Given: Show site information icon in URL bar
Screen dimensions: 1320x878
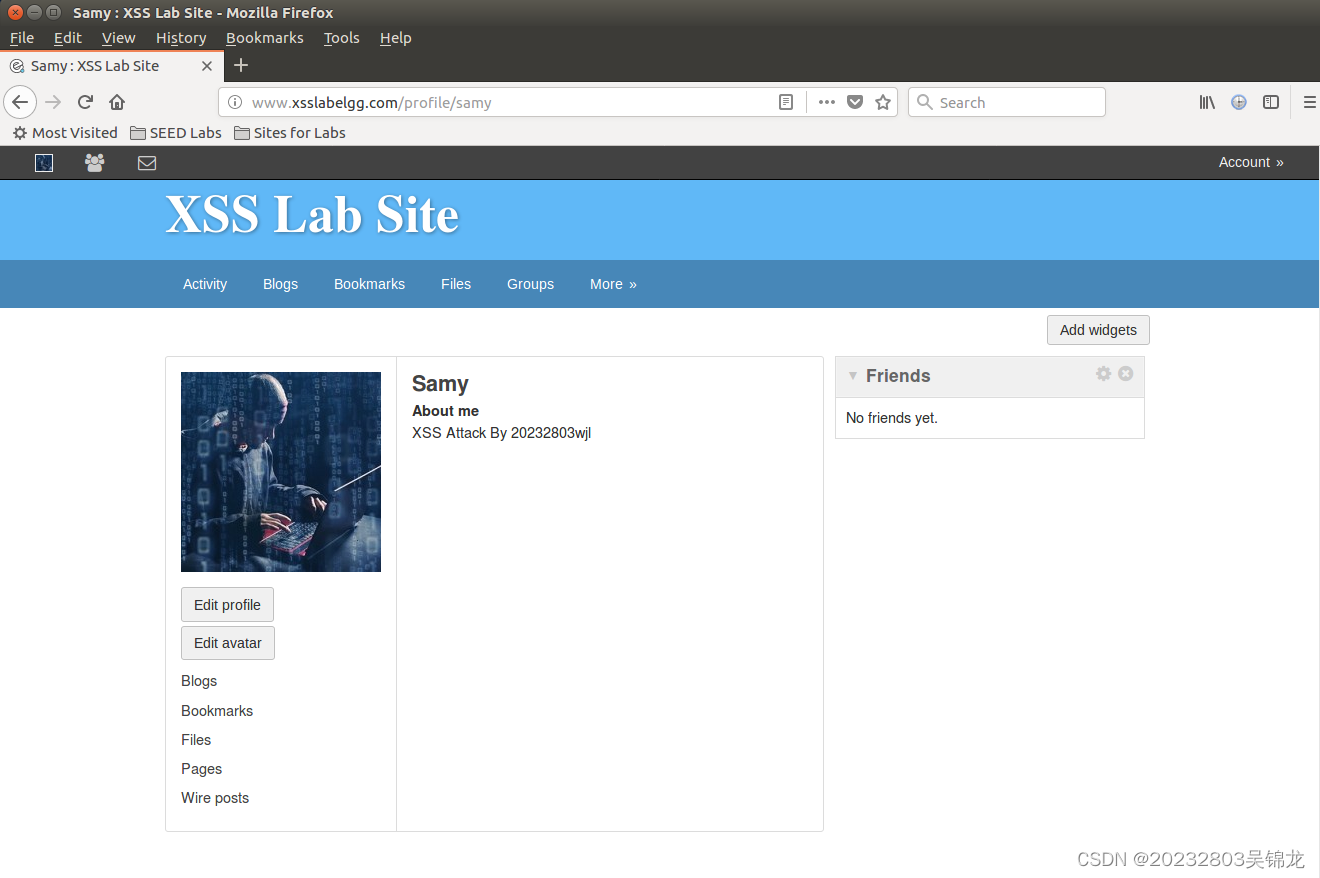Looking at the screenshot, I should [235, 102].
